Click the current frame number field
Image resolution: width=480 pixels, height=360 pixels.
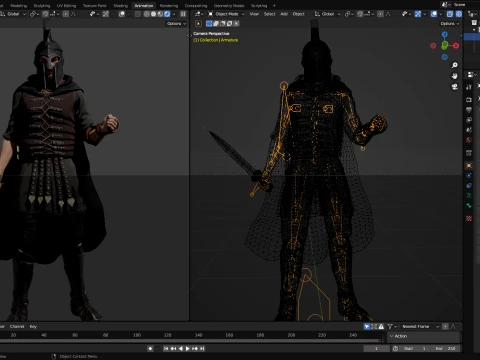pyautogui.click(x=376, y=348)
